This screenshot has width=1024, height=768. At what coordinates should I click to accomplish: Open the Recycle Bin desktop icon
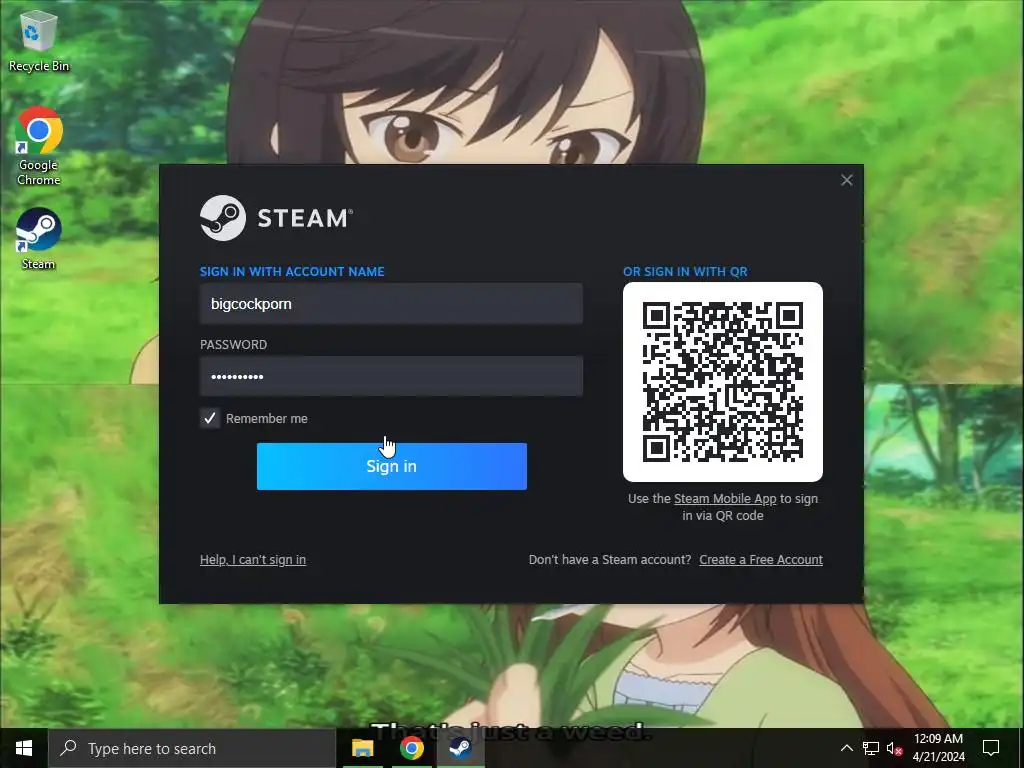[38, 40]
